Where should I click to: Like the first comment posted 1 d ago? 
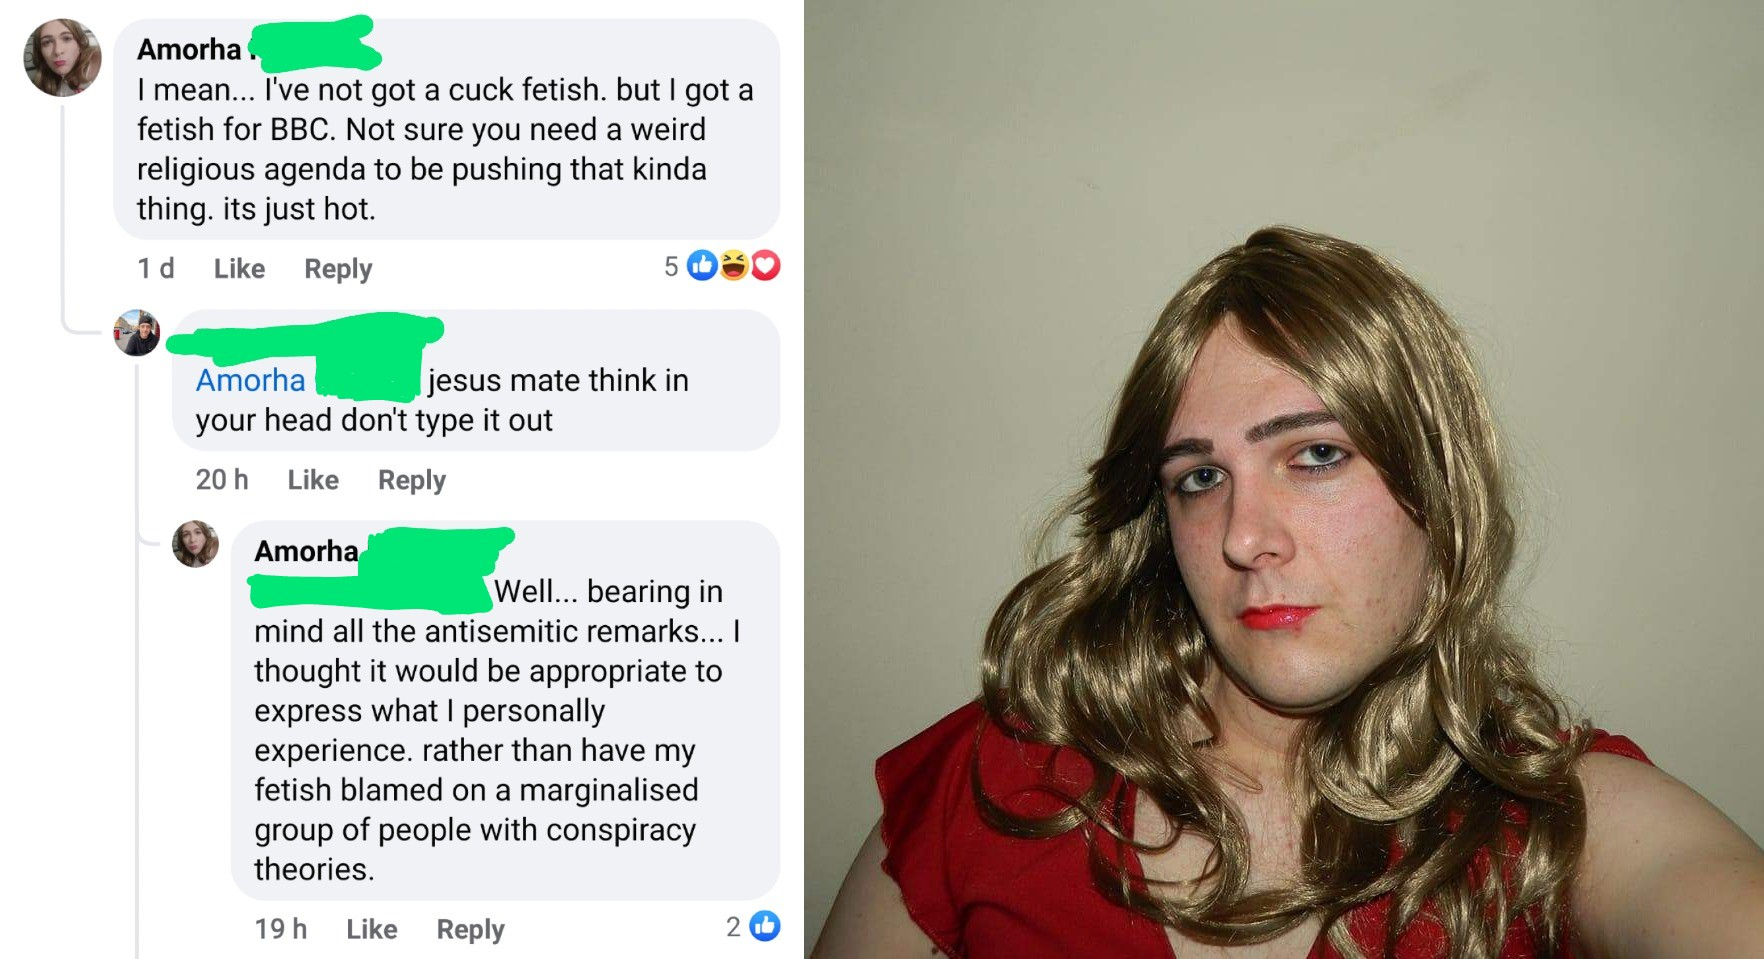(239, 268)
